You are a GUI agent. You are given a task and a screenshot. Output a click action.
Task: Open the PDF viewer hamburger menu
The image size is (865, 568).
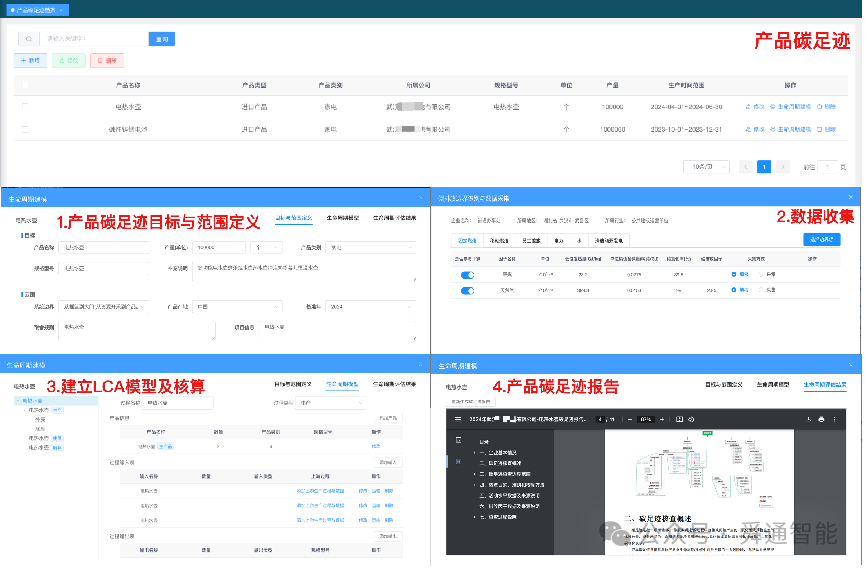pos(458,420)
